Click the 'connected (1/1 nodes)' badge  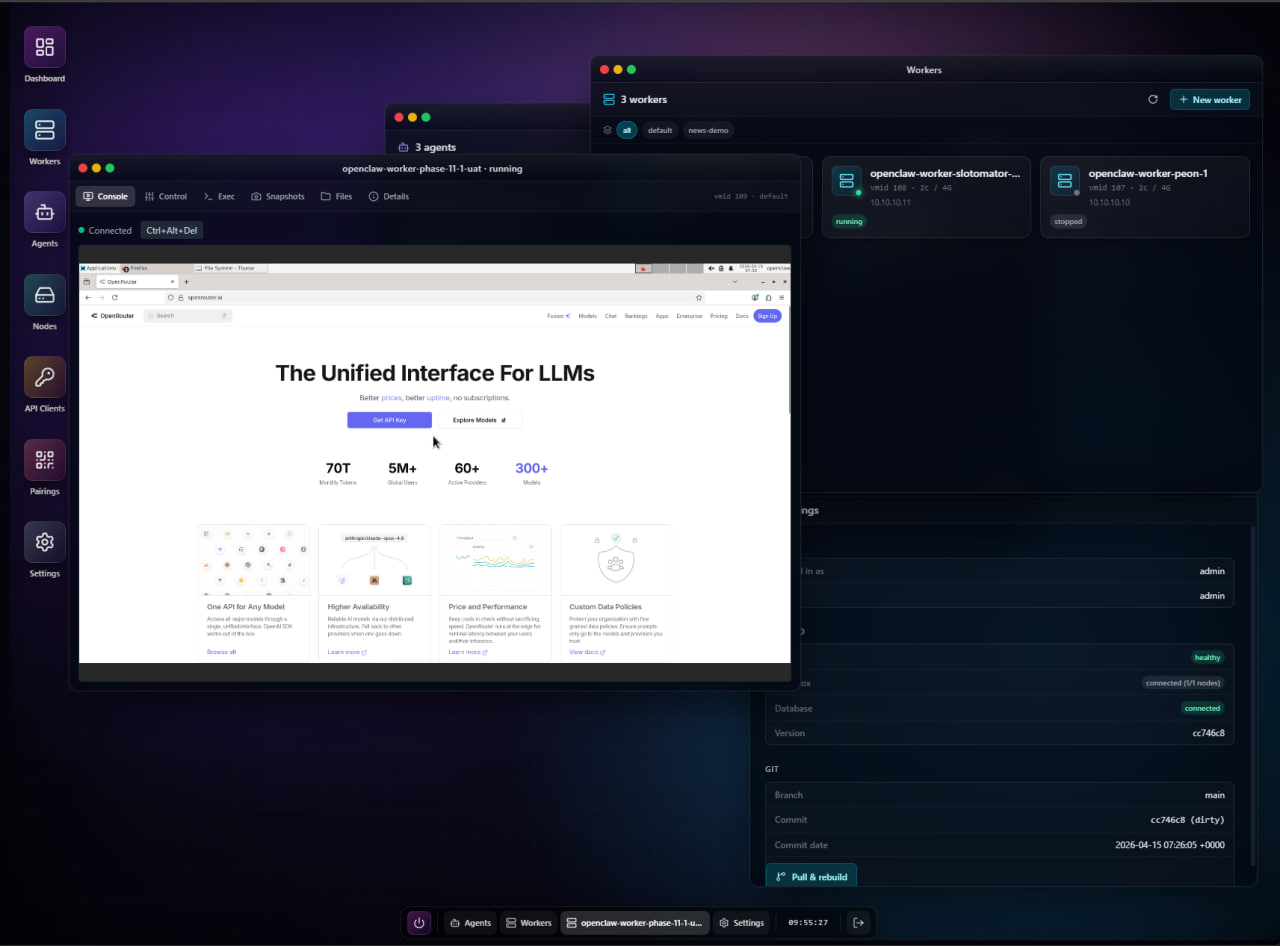point(1184,683)
